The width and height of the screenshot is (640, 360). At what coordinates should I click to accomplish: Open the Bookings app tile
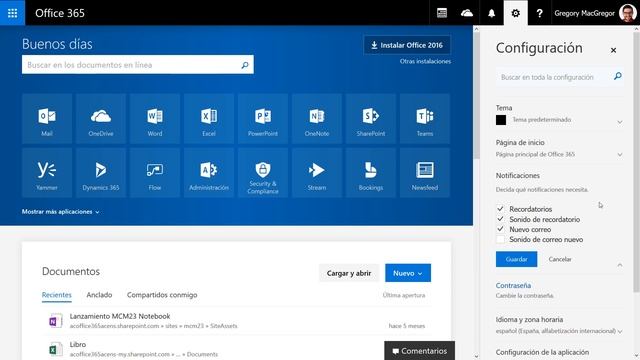[x=371, y=173]
